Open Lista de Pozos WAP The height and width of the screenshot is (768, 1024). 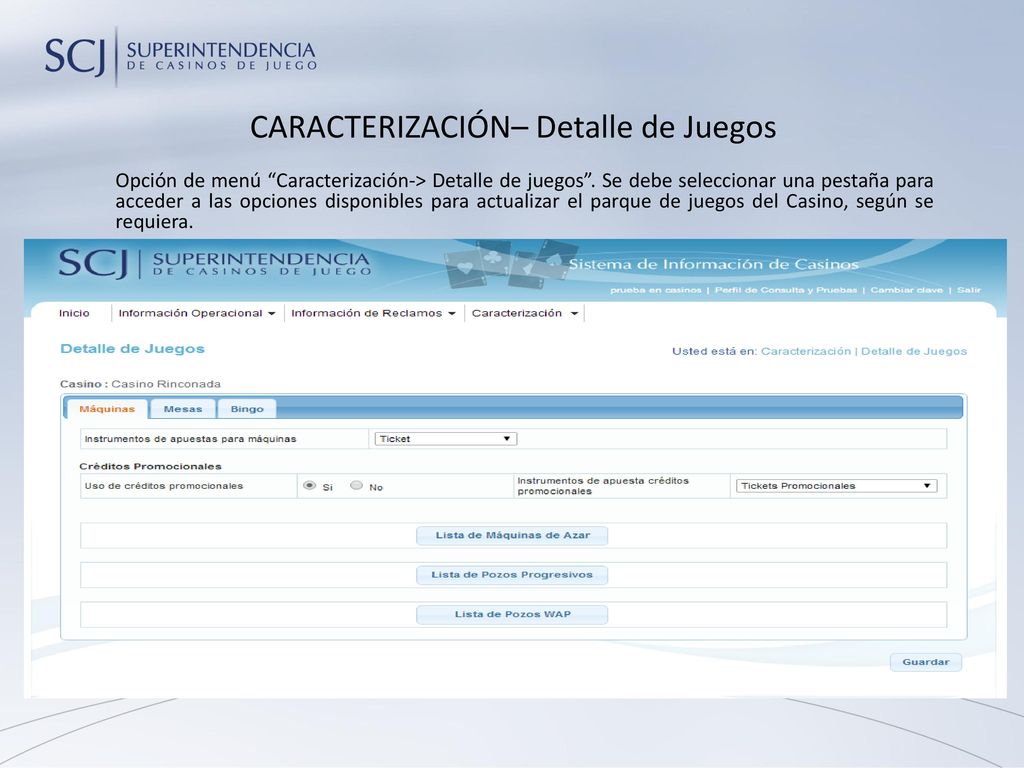click(x=512, y=615)
